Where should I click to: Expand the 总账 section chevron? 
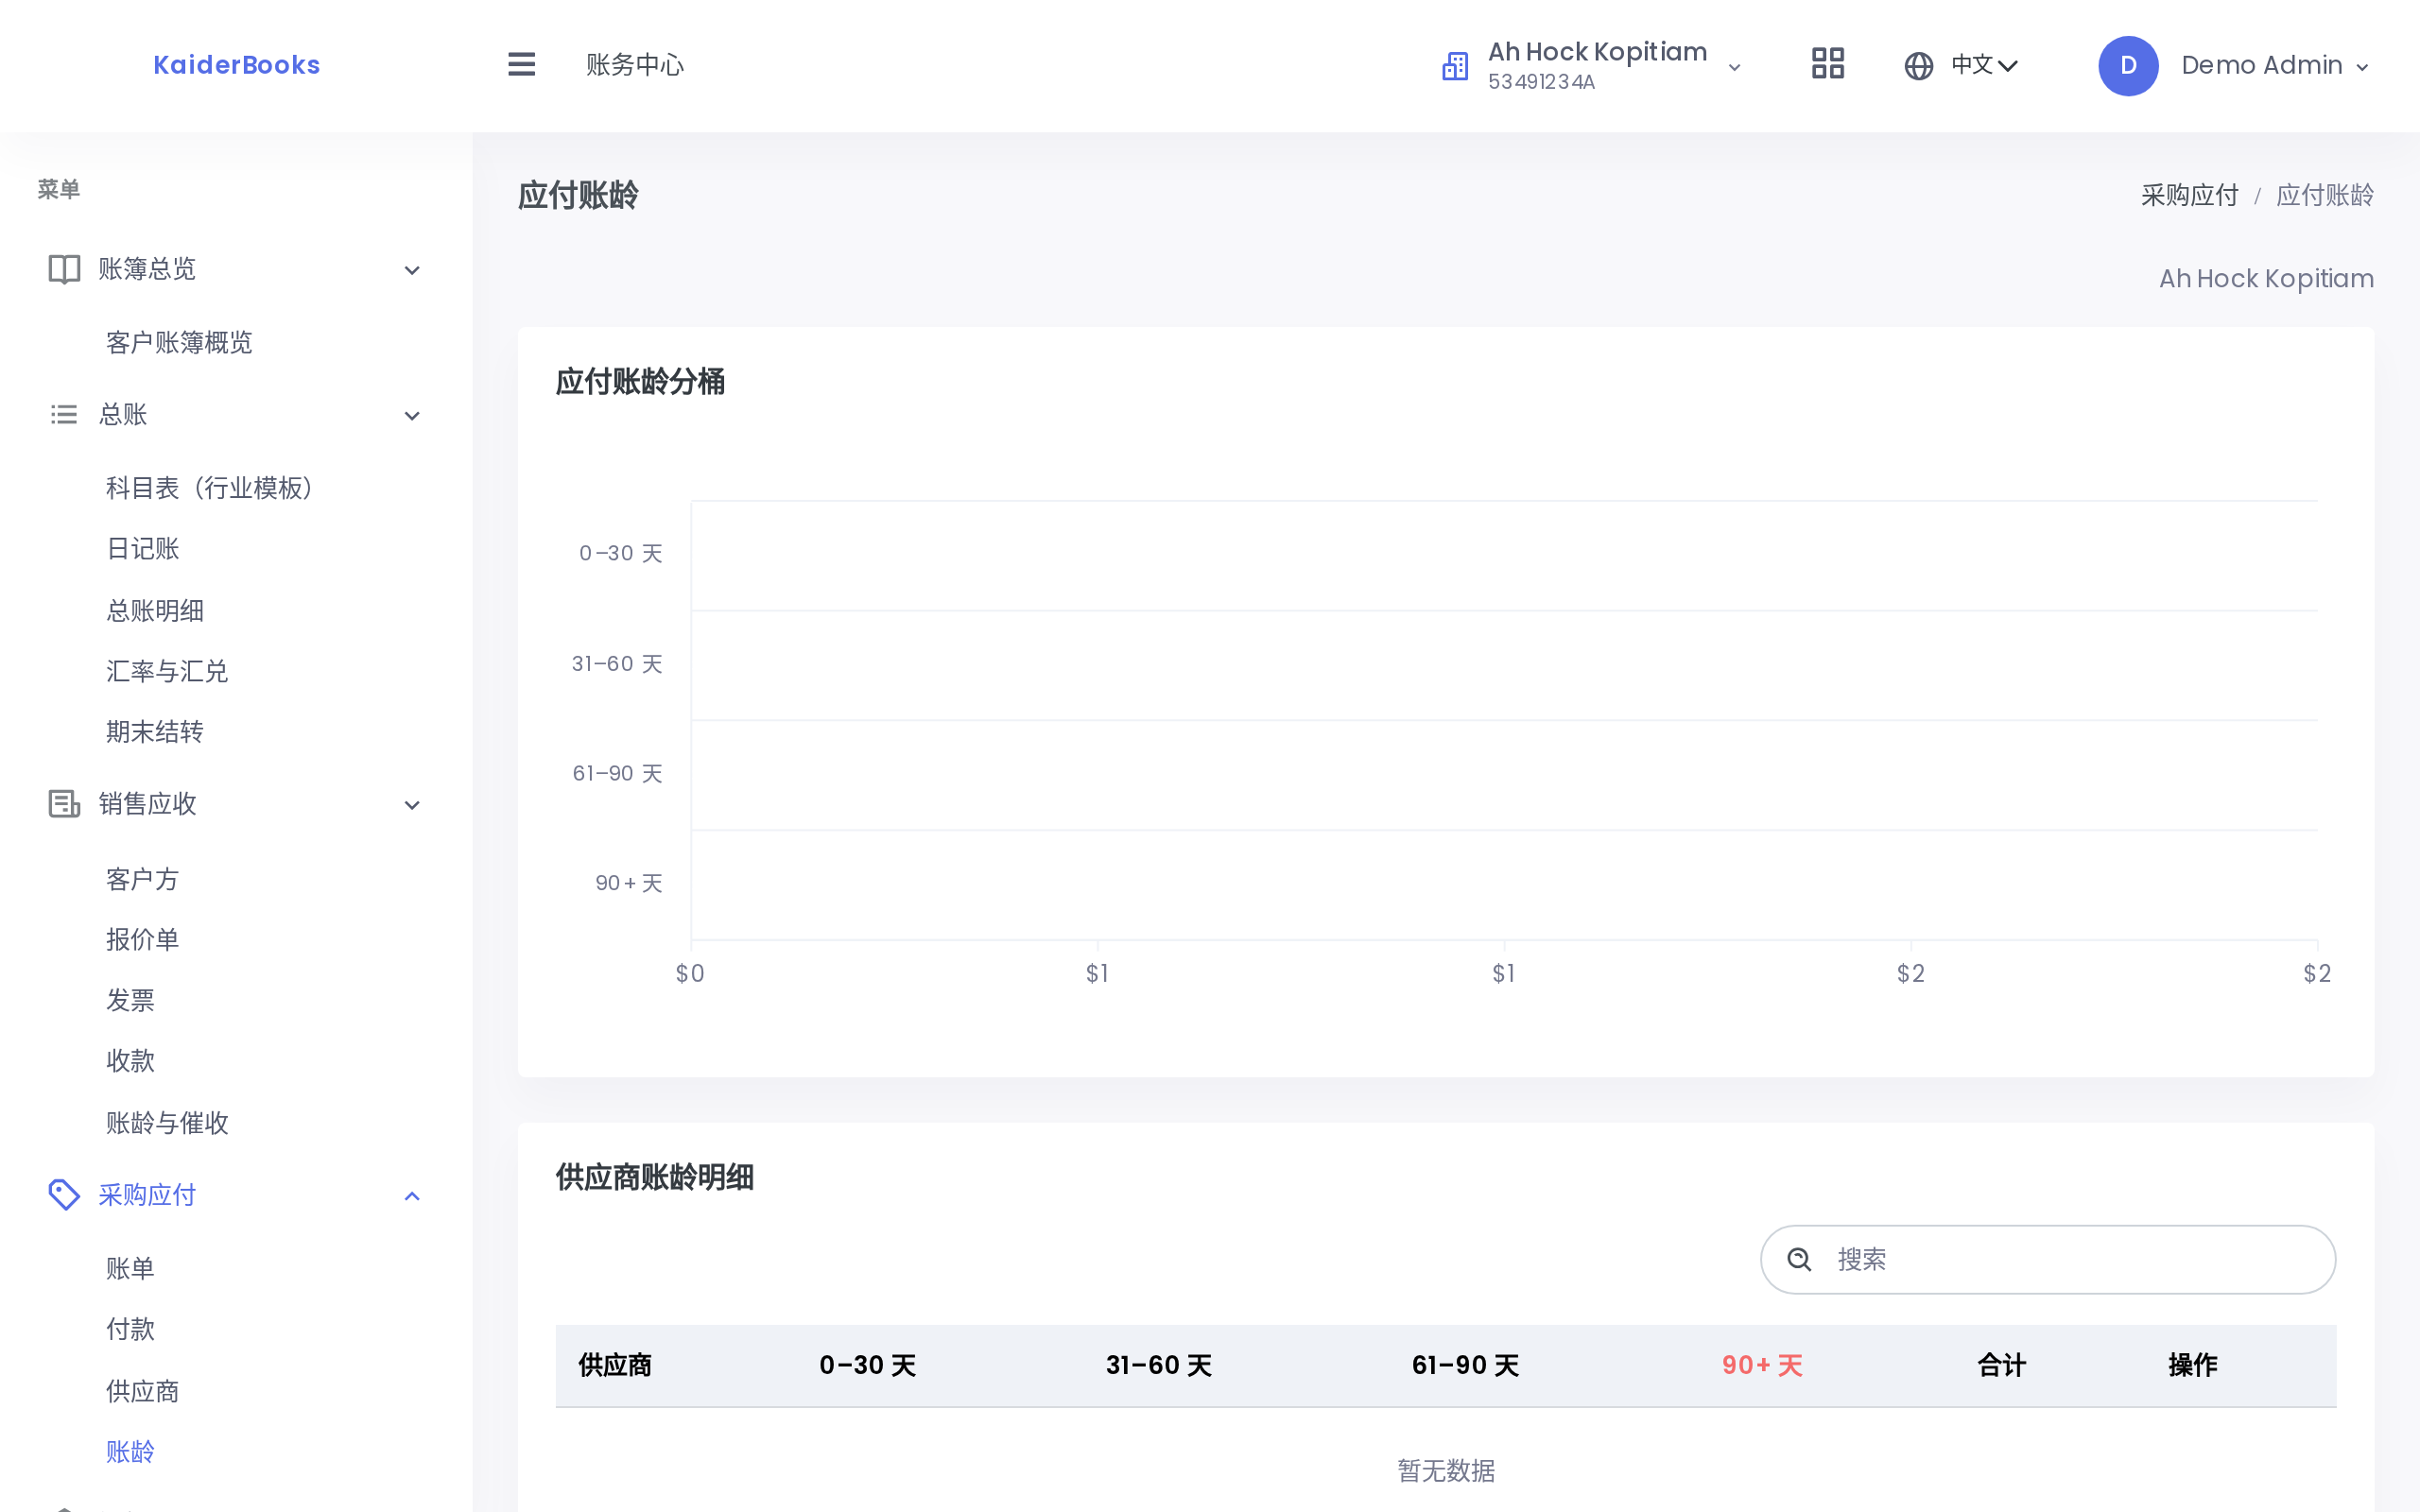[412, 416]
